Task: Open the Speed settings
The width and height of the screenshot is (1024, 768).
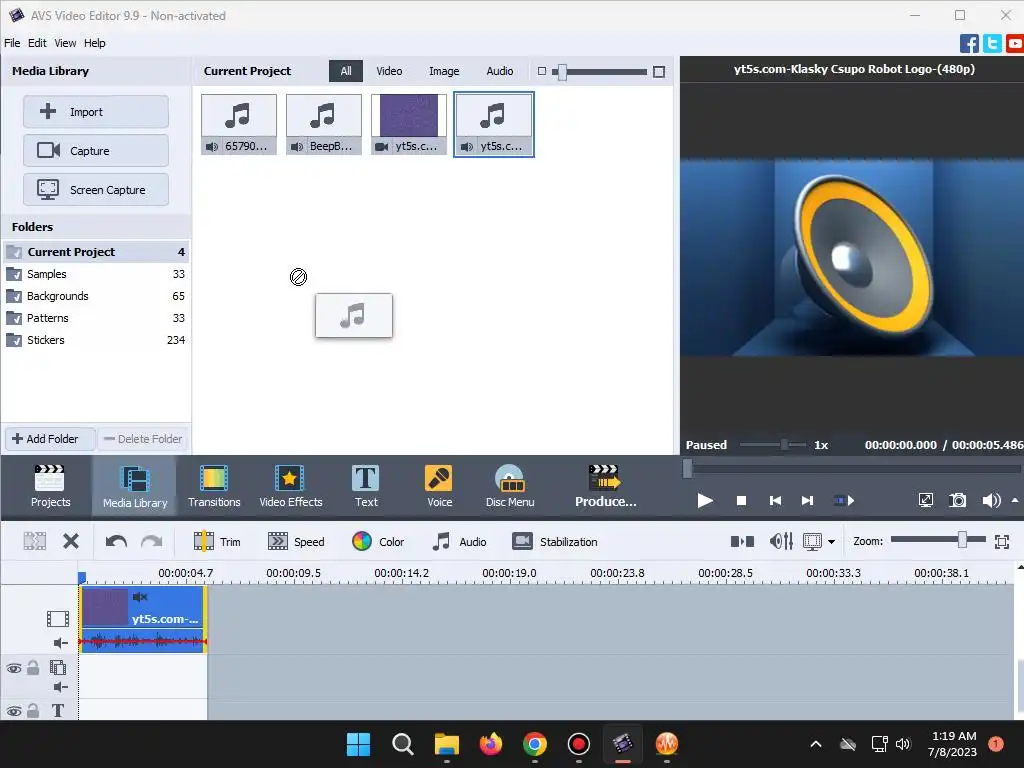Action: 296,541
